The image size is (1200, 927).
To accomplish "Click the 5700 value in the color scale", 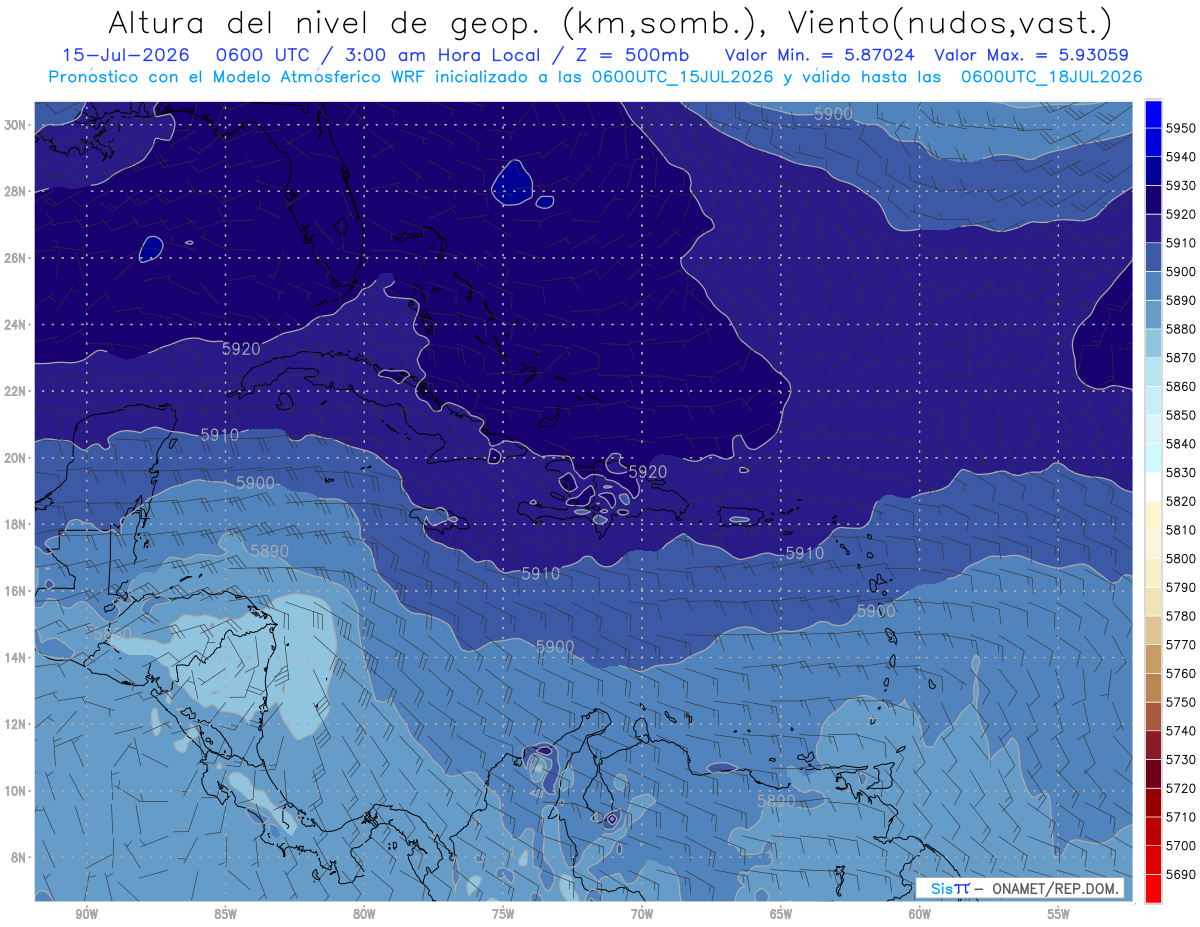I will (x=1180, y=845).
